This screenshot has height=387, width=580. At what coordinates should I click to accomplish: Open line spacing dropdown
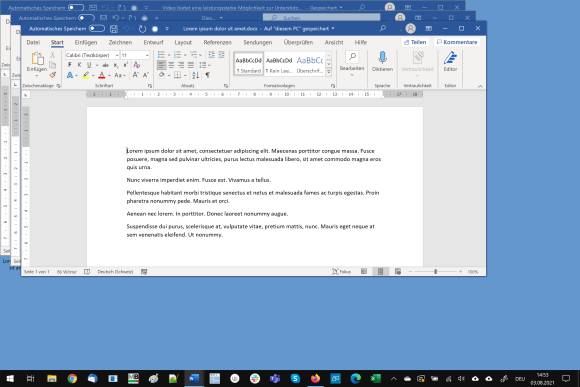(204, 65)
